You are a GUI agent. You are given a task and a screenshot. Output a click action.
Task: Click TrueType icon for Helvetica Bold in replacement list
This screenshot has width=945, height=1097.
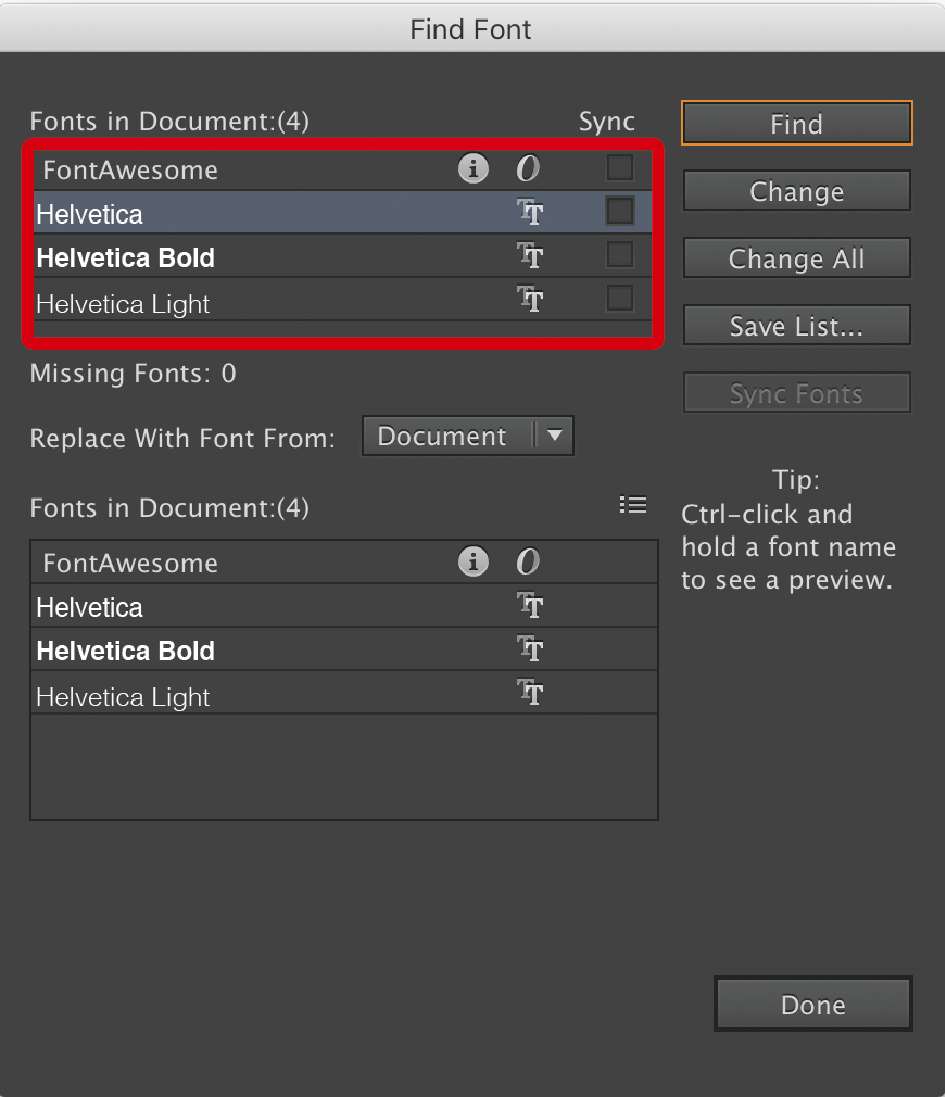(x=529, y=650)
